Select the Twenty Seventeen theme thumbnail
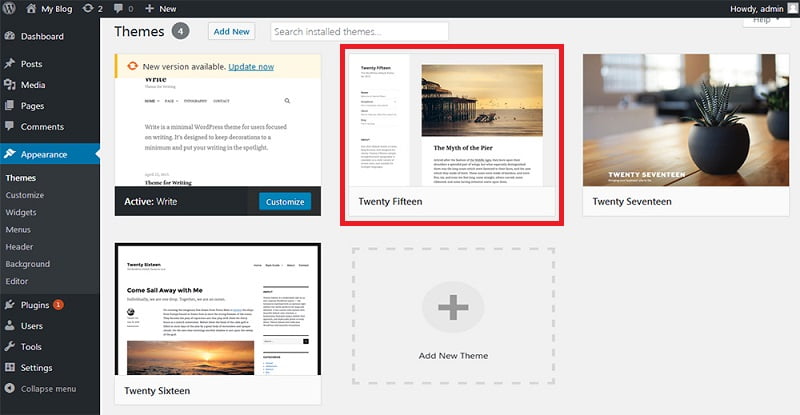The height and width of the screenshot is (415, 800). [686, 120]
